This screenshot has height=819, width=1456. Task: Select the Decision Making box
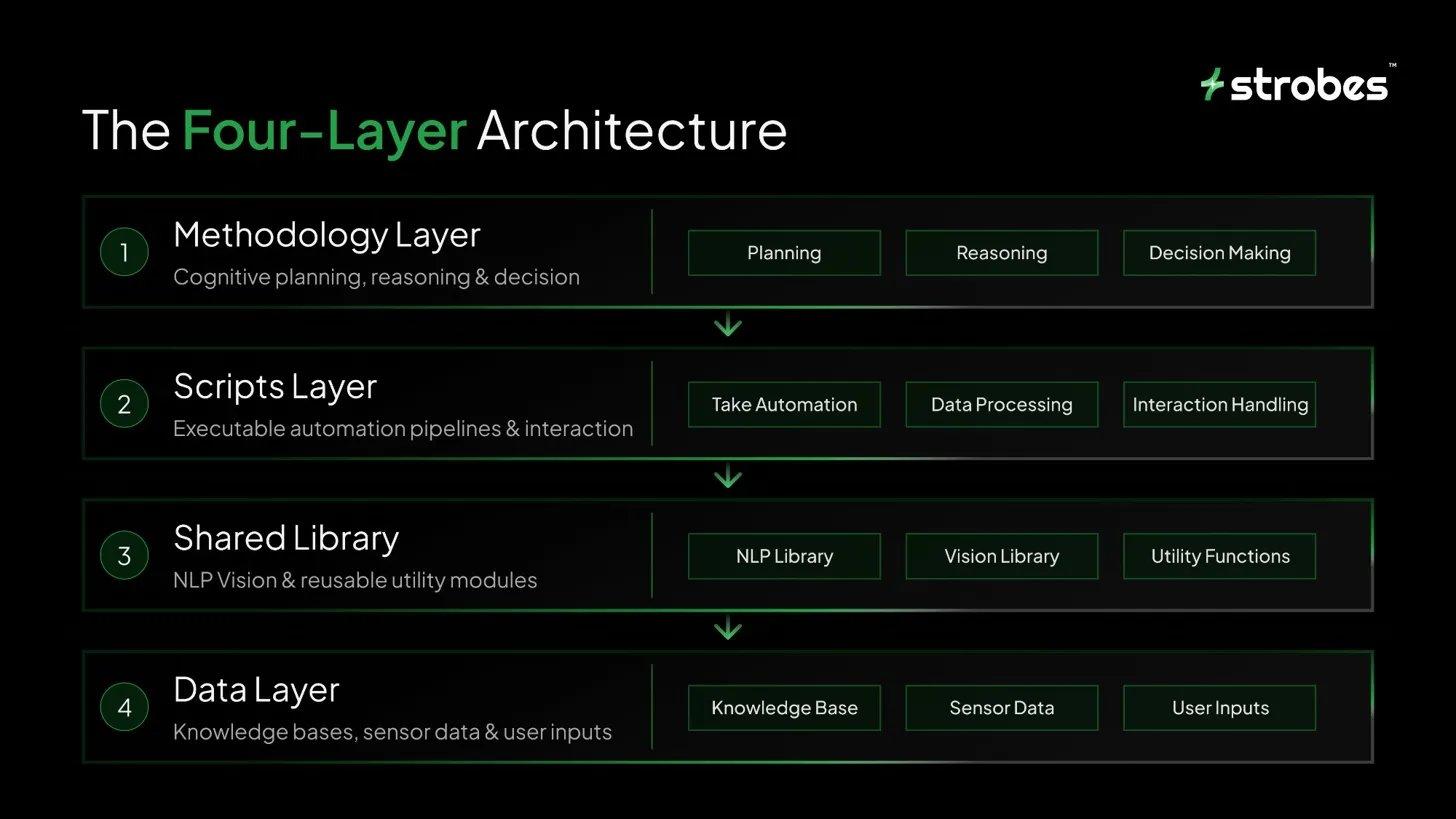point(1220,253)
